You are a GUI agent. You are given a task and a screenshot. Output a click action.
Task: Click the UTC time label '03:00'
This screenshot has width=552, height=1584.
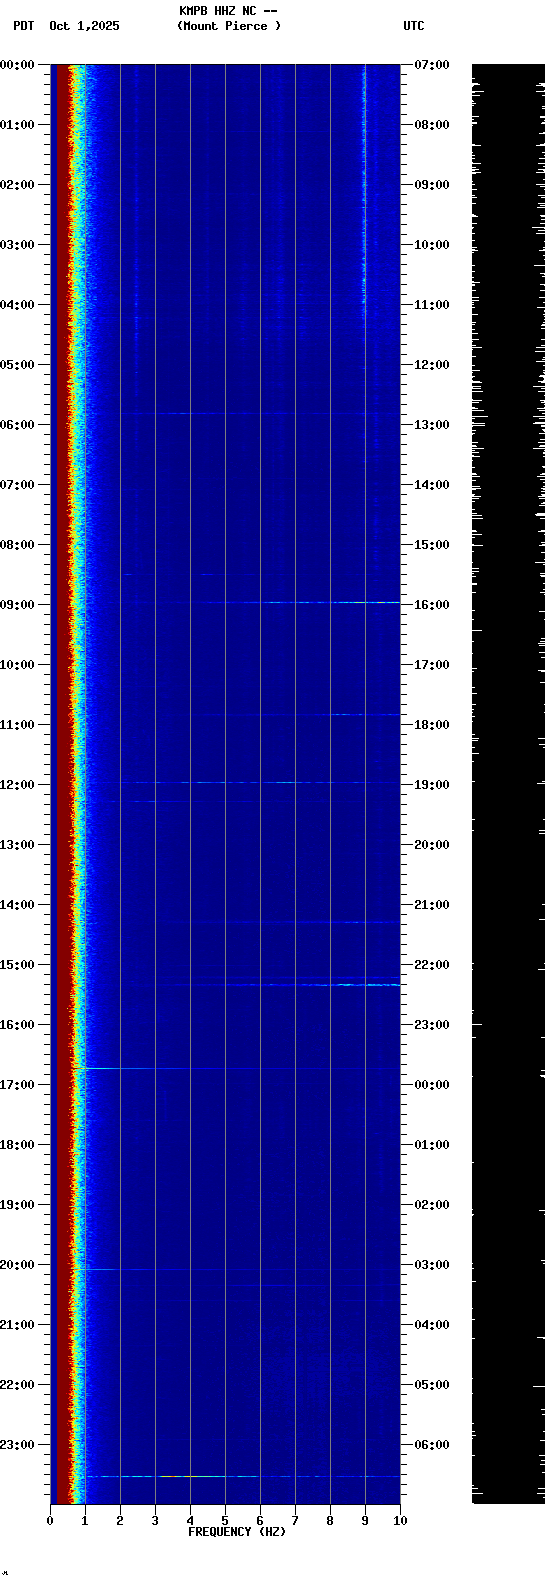point(432,1265)
